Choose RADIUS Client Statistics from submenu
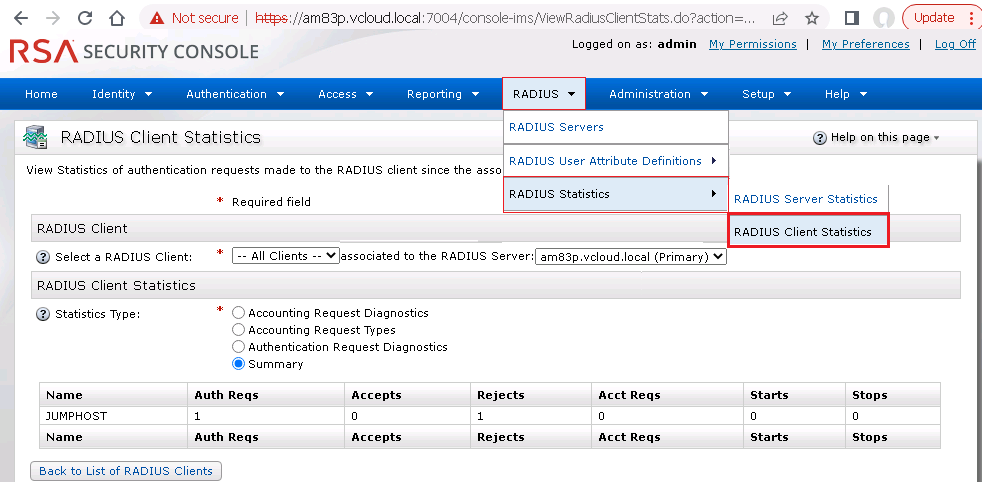Screen dimensions: 982x482 [x=802, y=232]
